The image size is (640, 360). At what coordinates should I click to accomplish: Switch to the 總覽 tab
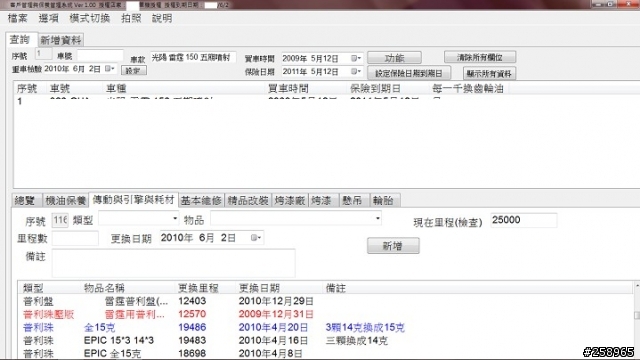(x=26, y=200)
